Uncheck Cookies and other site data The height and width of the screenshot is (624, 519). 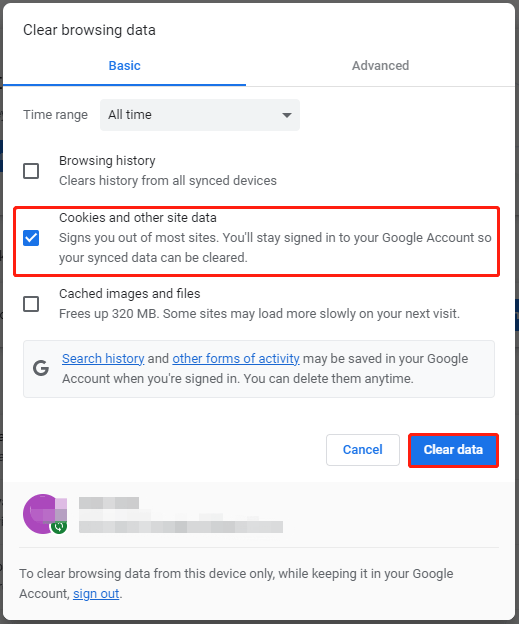[31, 238]
